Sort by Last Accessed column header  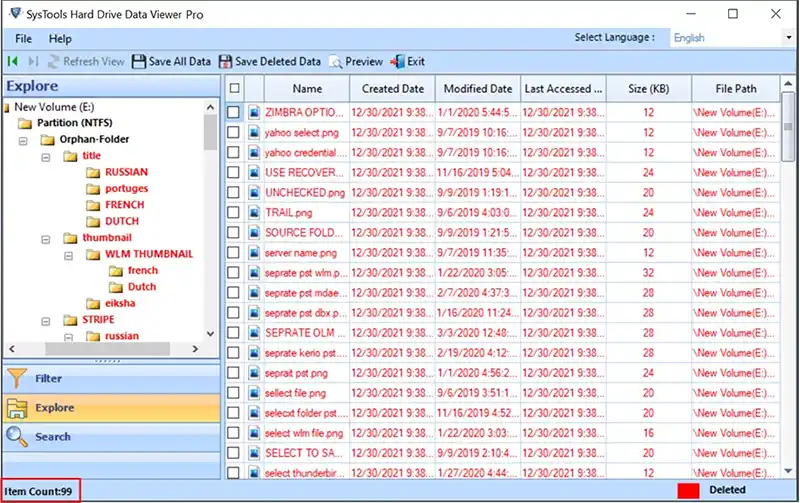pos(563,89)
